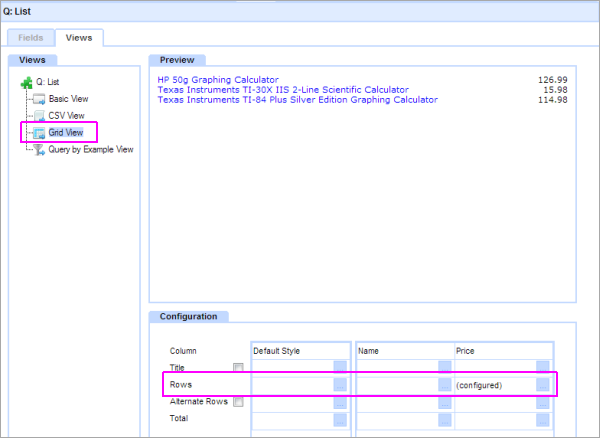Open Alternate Rows ellipsis under Default Style
The height and width of the screenshot is (438, 600).
click(x=340, y=402)
